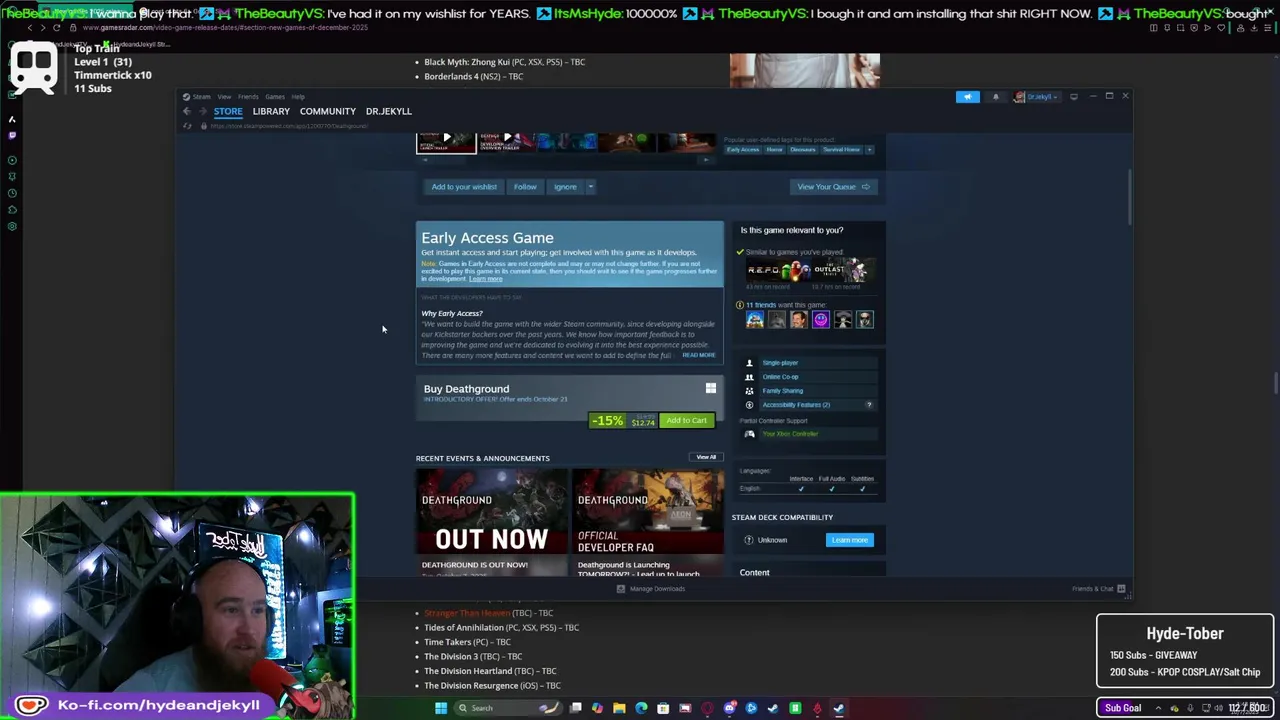Screen dimensions: 1280x720
Task: Open Dr.Jekyll account dropdown in title bar
Action: [x=1036, y=97]
